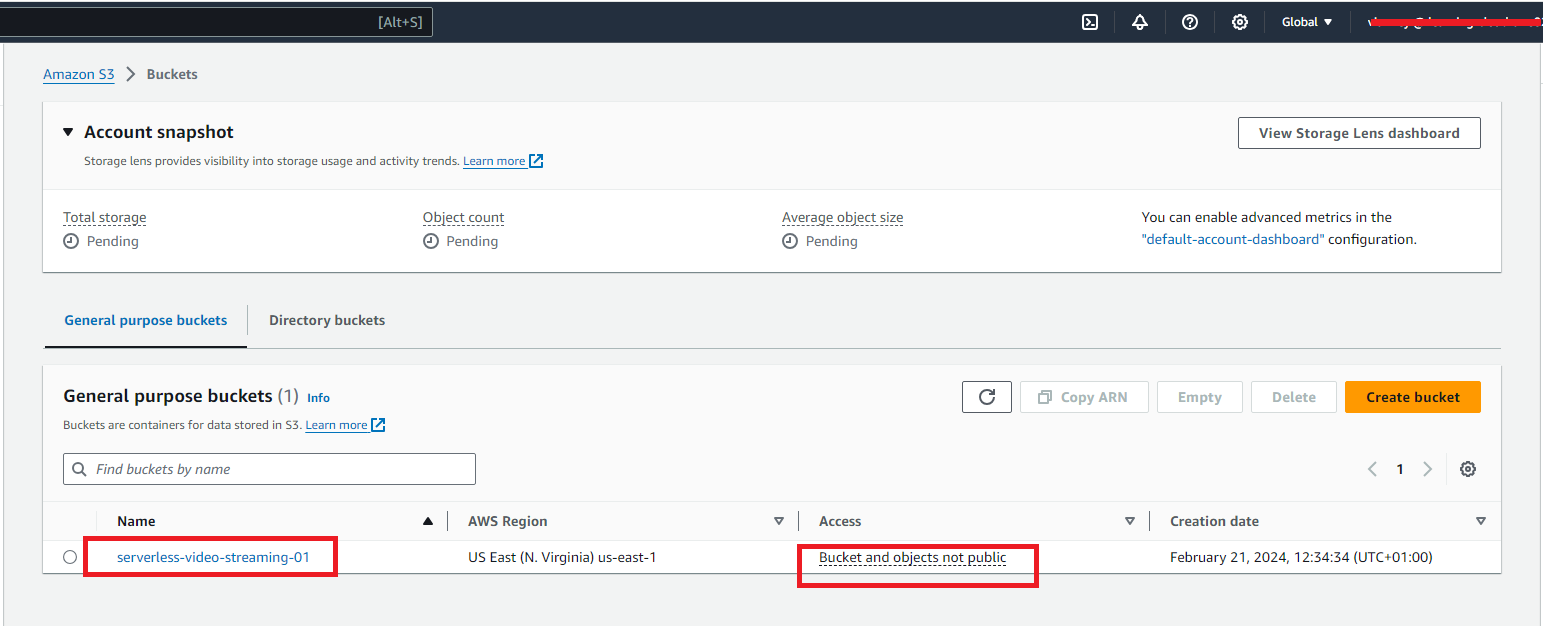Open table preferences gear icon
The width and height of the screenshot is (1543, 626).
coord(1468,469)
